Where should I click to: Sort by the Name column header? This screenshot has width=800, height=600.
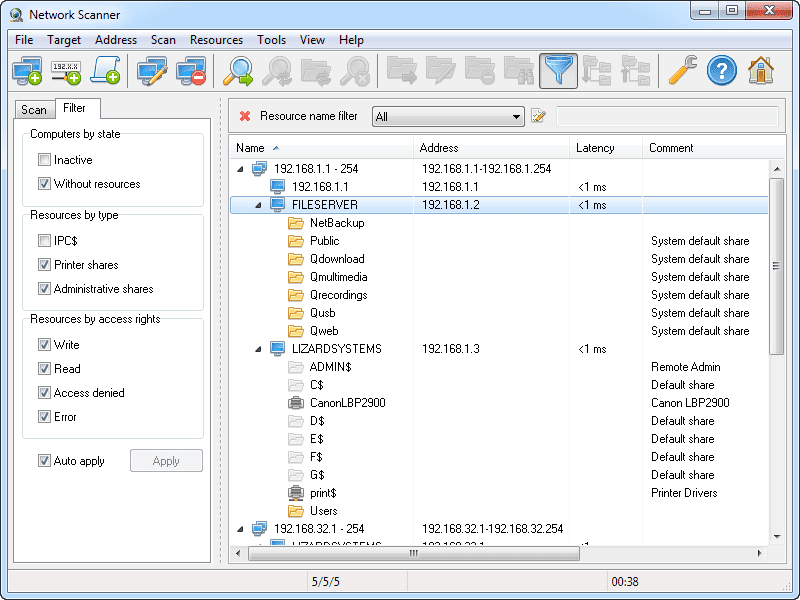tap(321, 148)
